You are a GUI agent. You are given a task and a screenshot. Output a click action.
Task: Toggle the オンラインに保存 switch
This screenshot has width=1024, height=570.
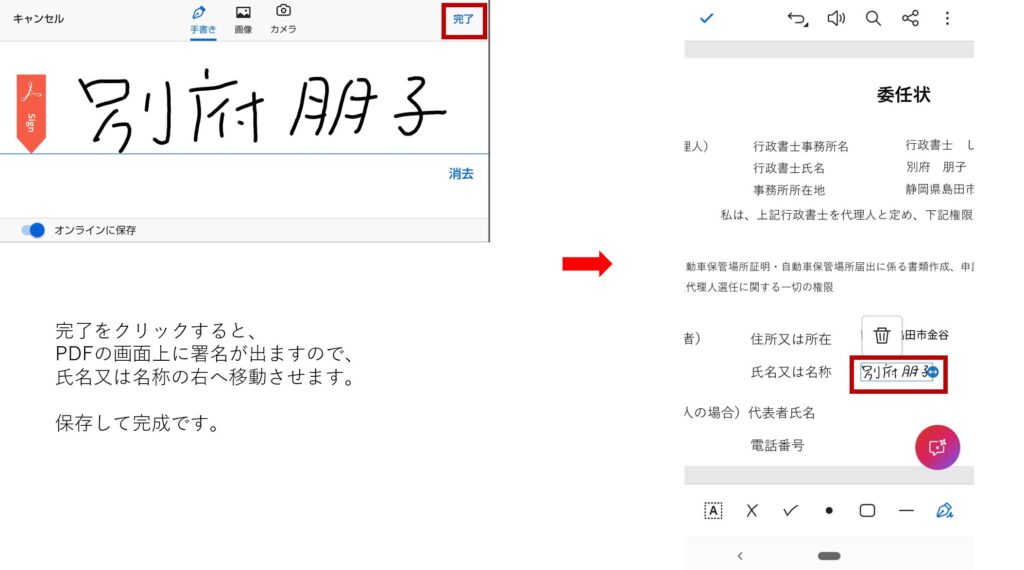click(34, 230)
